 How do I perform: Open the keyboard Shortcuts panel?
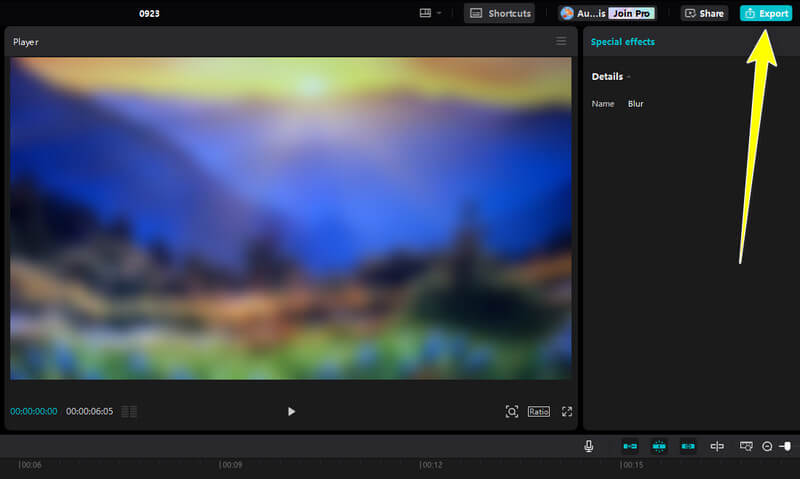click(500, 13)
